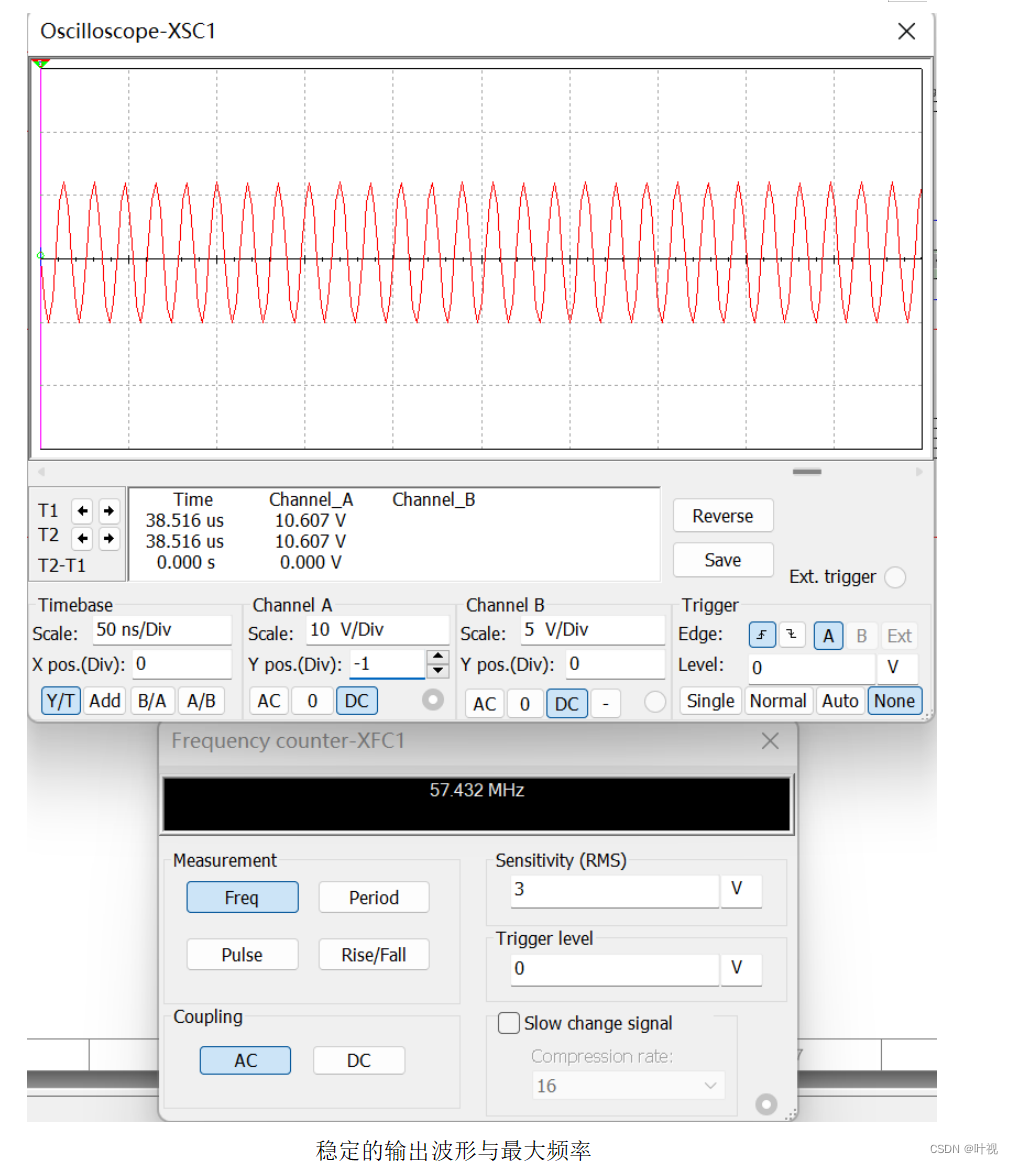Viewport: 1013px width, 1164px height.
Task: Click the Save button
Action: (x=723, y=560)
